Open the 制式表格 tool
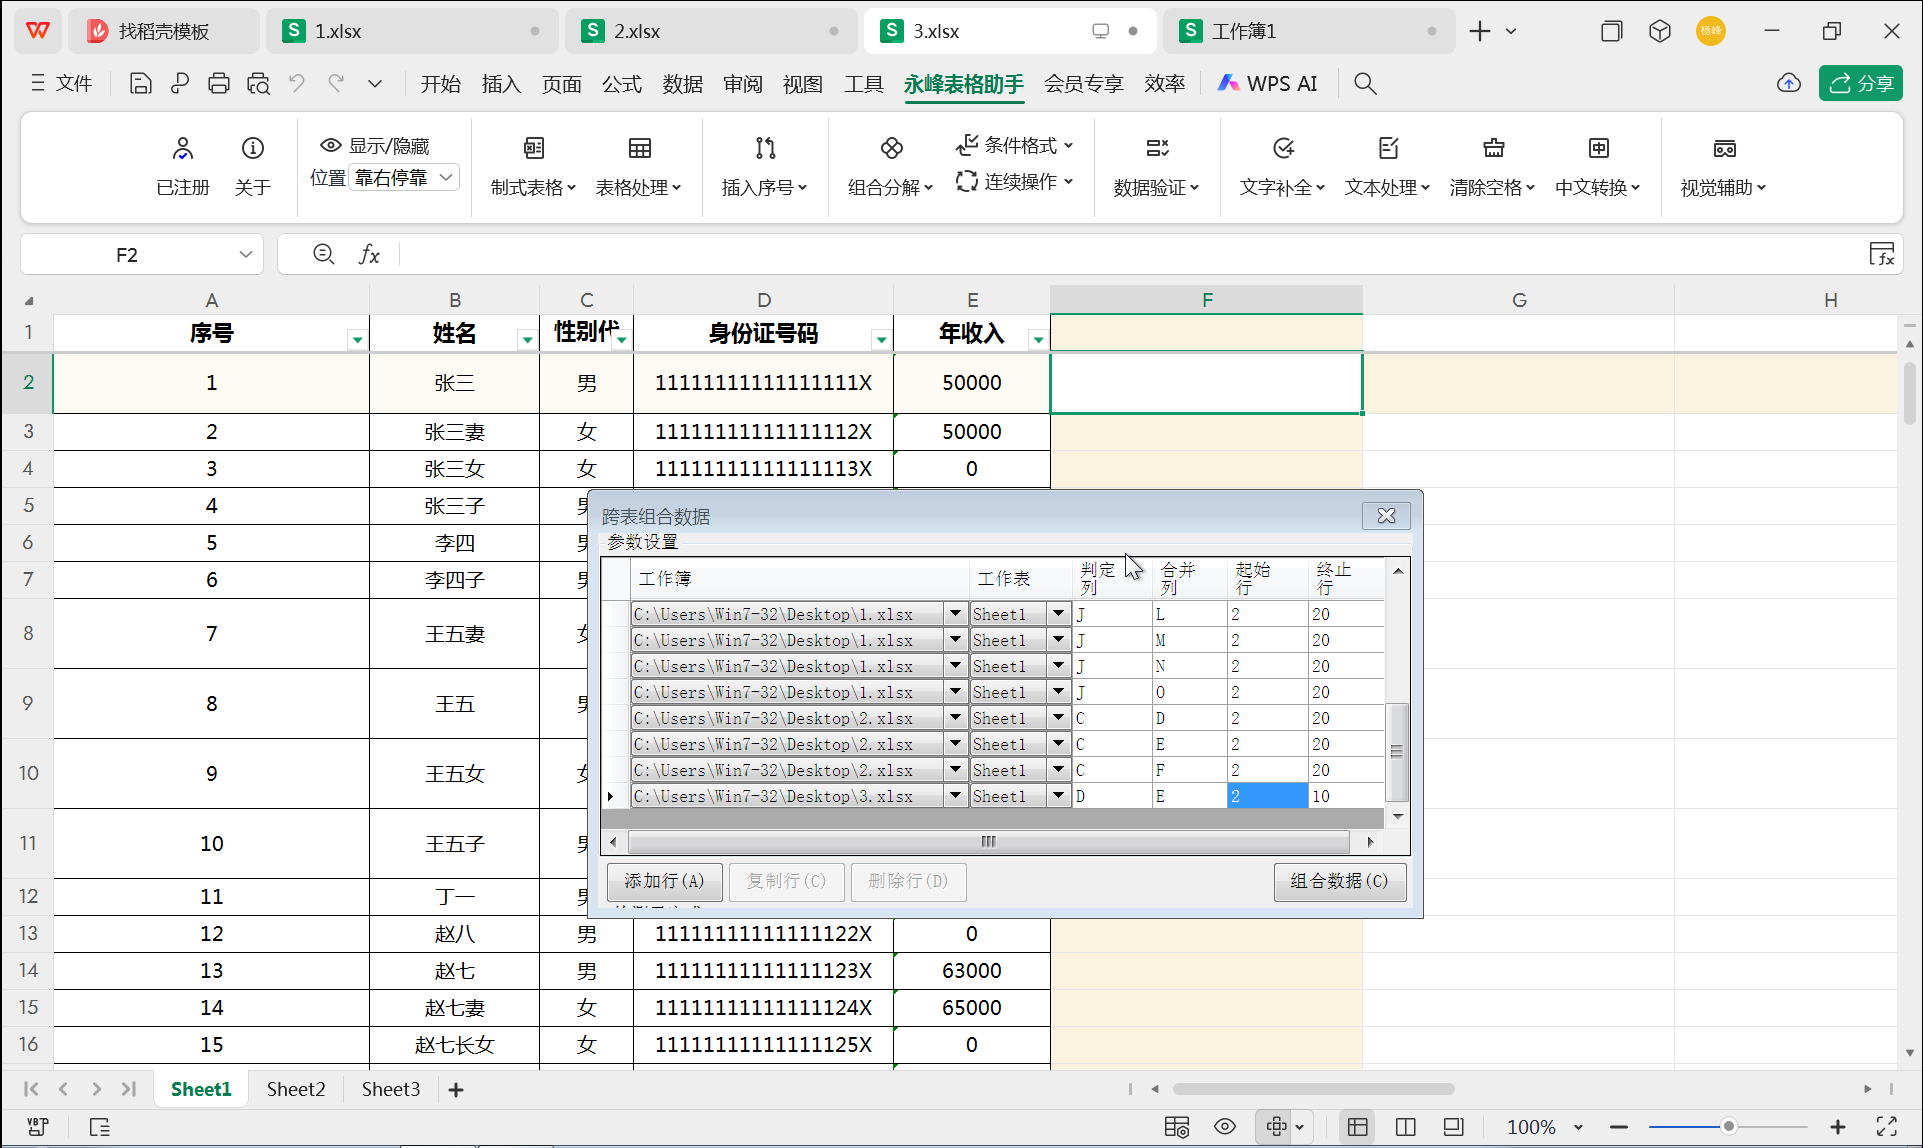The width and height of the screenshot is (1923, 1148). tap(533, 165)
